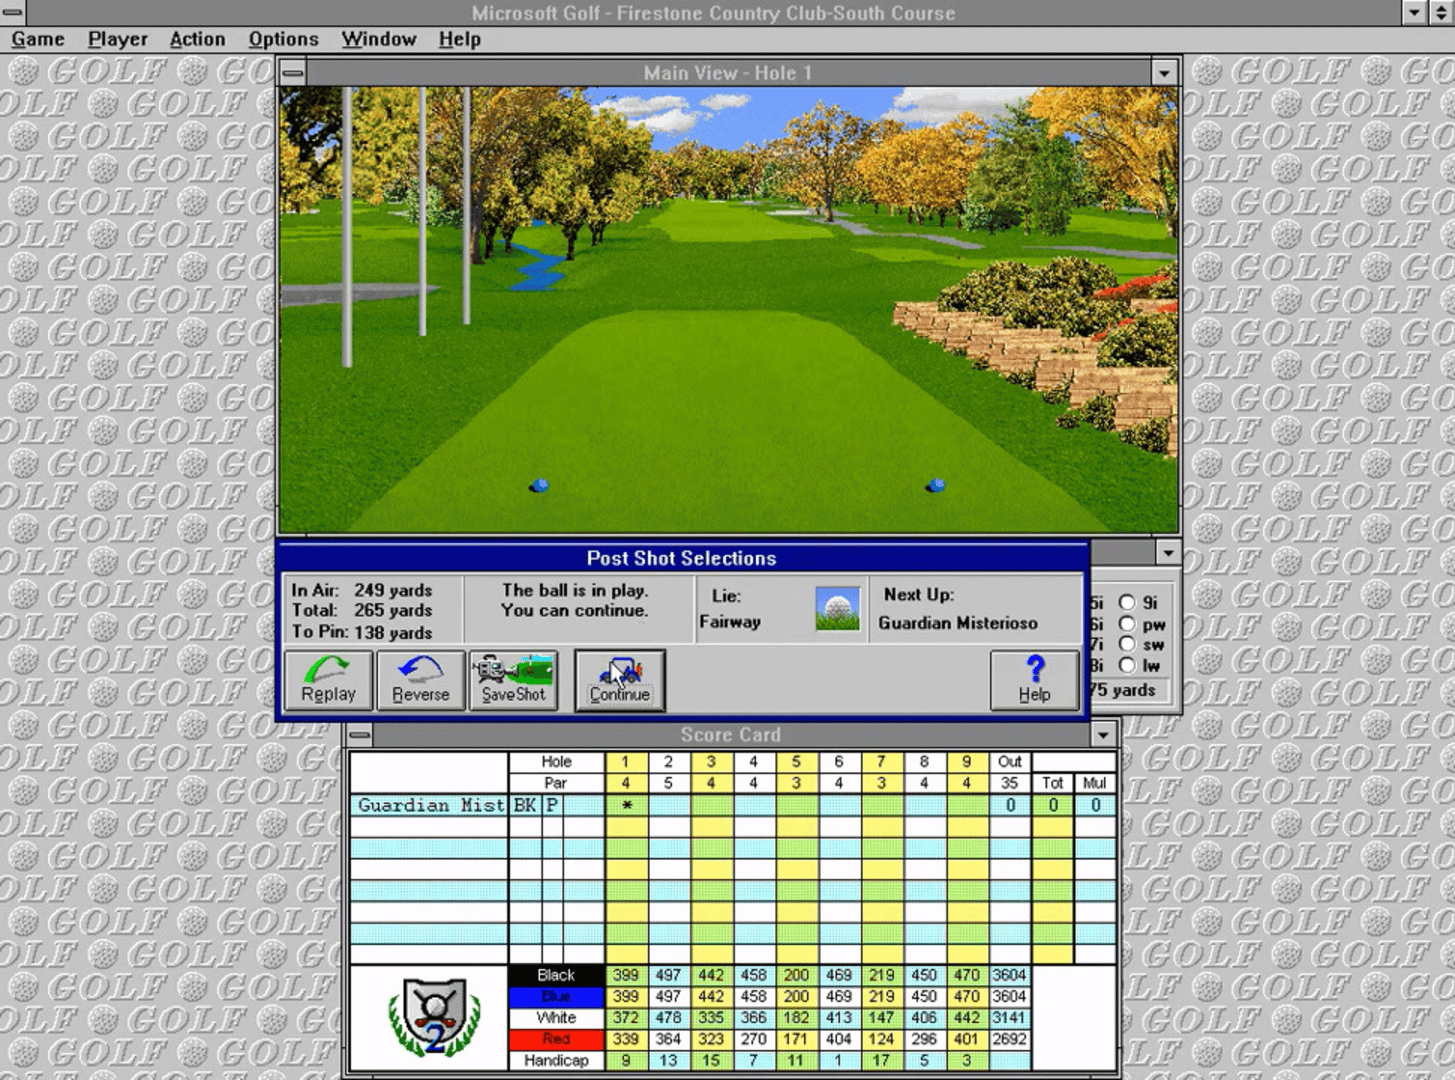This screenshot has height=1080, width=1455.
Task: Click White row yardage 147 for hole 7
Action: pyautogui.click(x=881, y=1018)
